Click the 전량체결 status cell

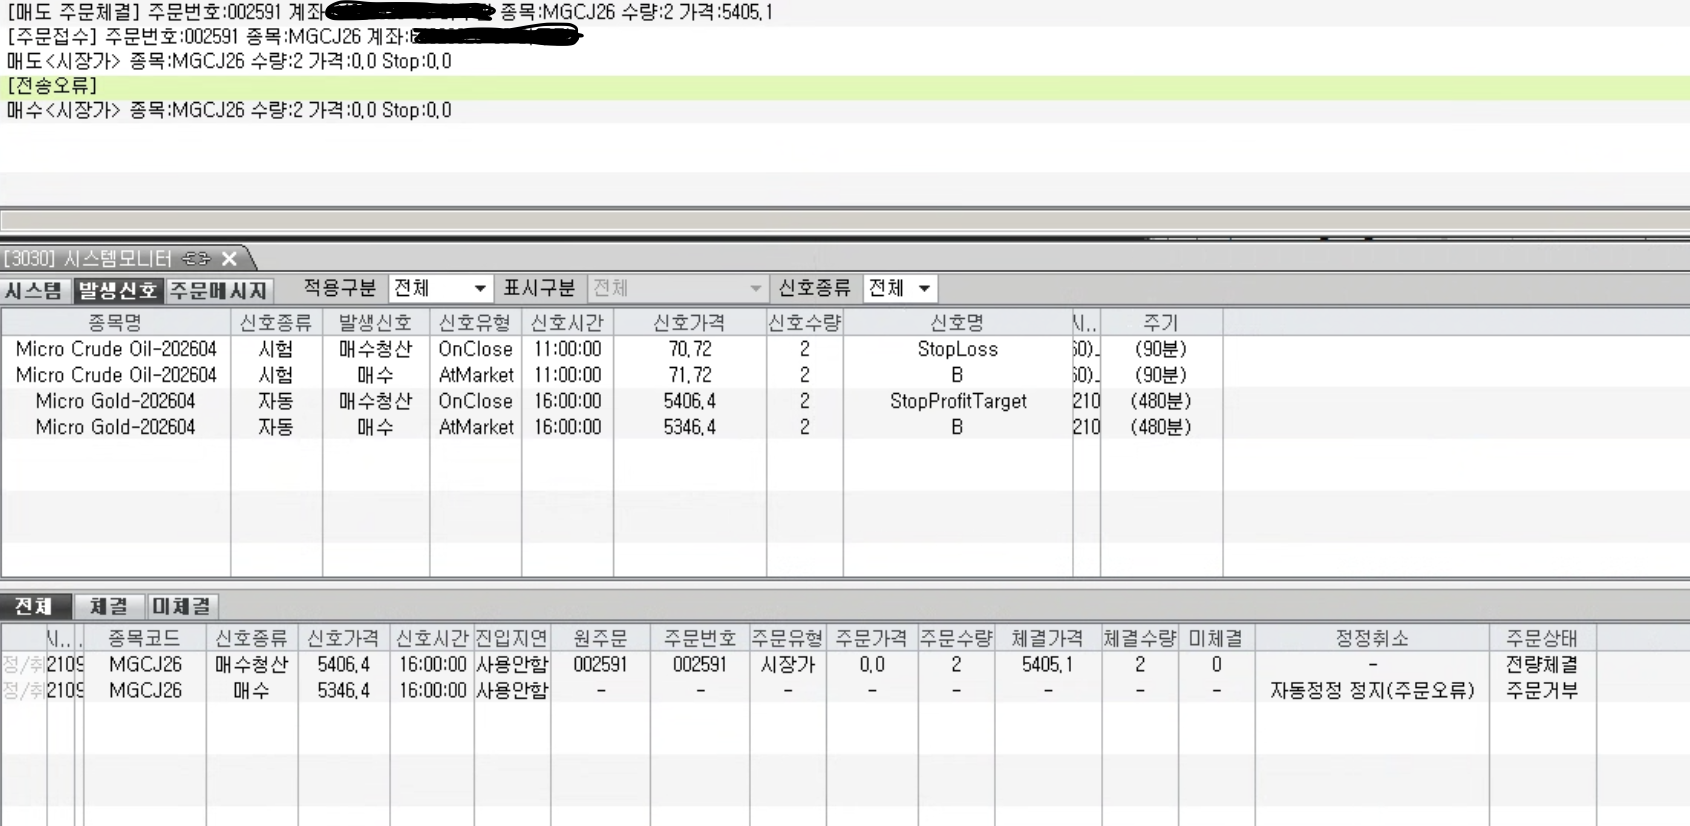click(x=1541, y=664)
